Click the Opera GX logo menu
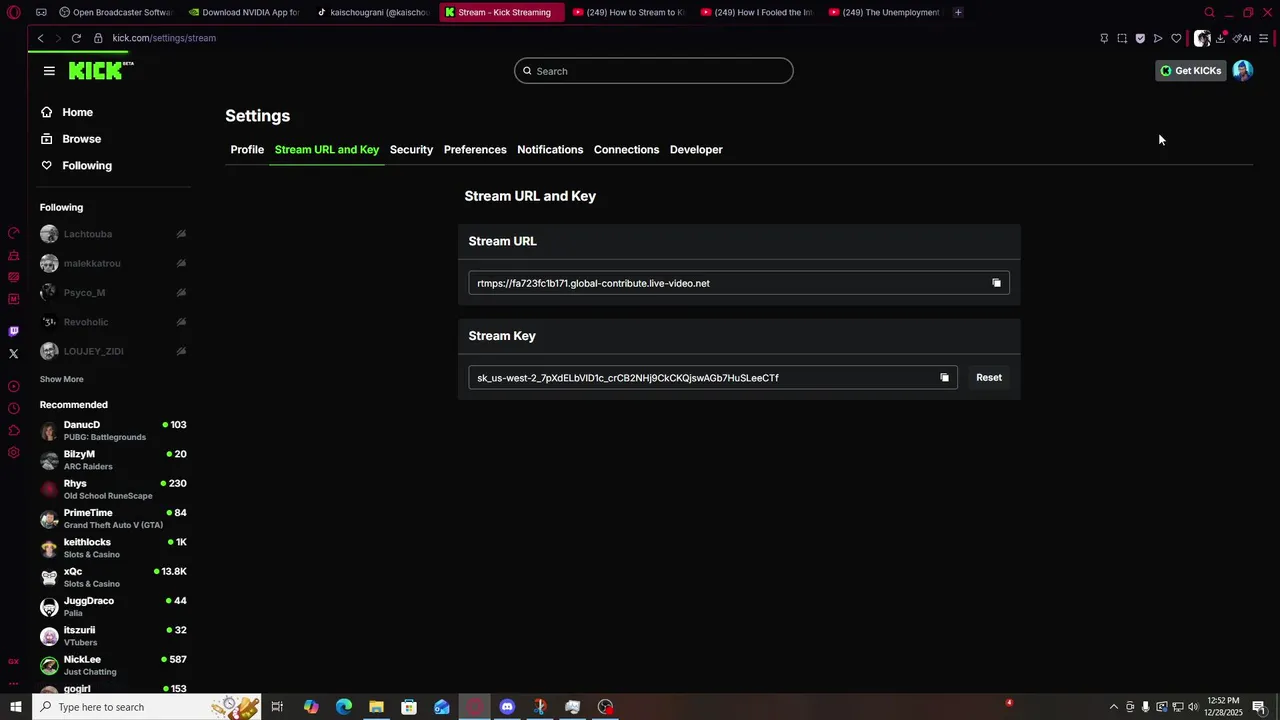This screenshot has width=1280, height=720. [x=14, y=13]
